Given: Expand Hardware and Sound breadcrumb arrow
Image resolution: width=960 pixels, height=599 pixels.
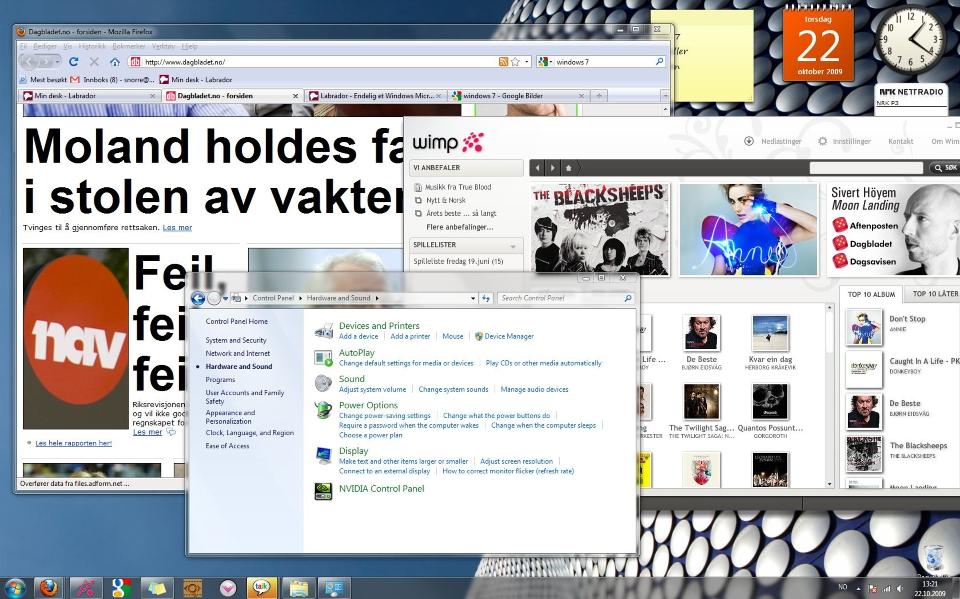Looking at the screenshot, I should (377, 298).
